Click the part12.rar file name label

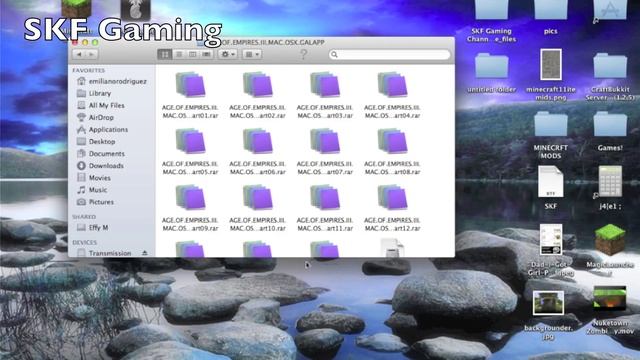pyautogui.click(x=393, y=224)
